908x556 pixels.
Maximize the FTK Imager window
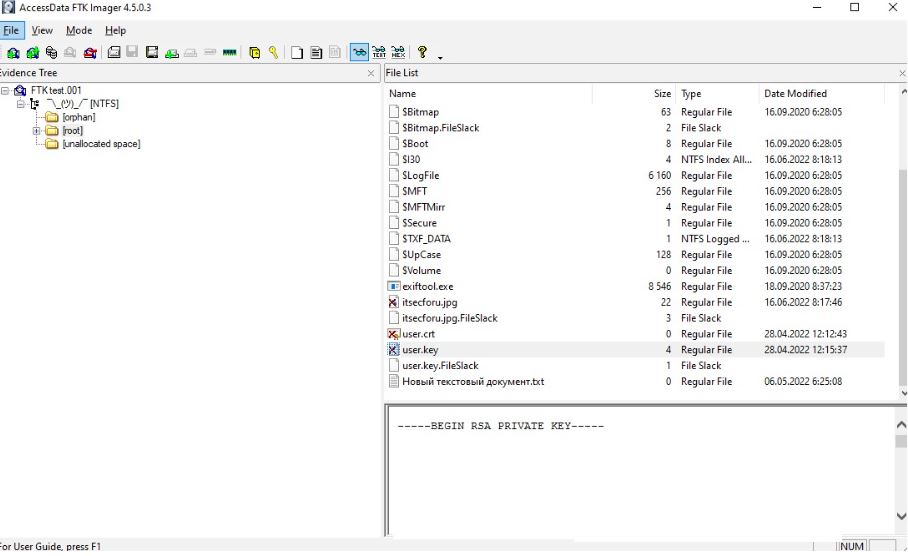click(854, 8)
